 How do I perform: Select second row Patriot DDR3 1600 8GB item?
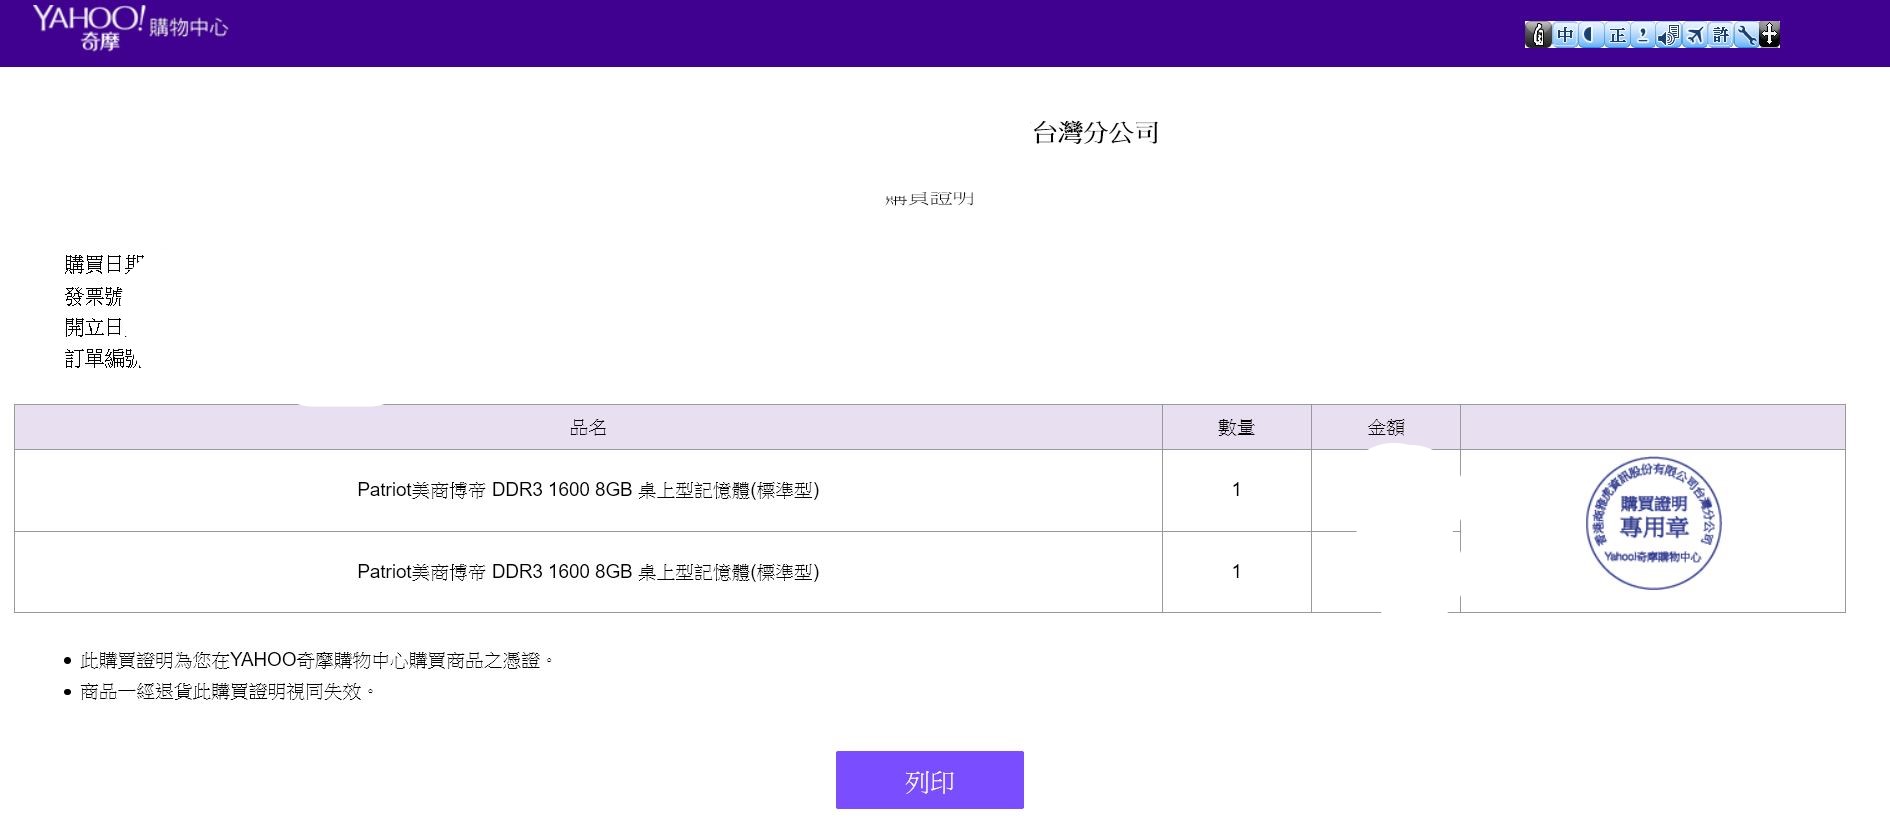pos(588,572)
